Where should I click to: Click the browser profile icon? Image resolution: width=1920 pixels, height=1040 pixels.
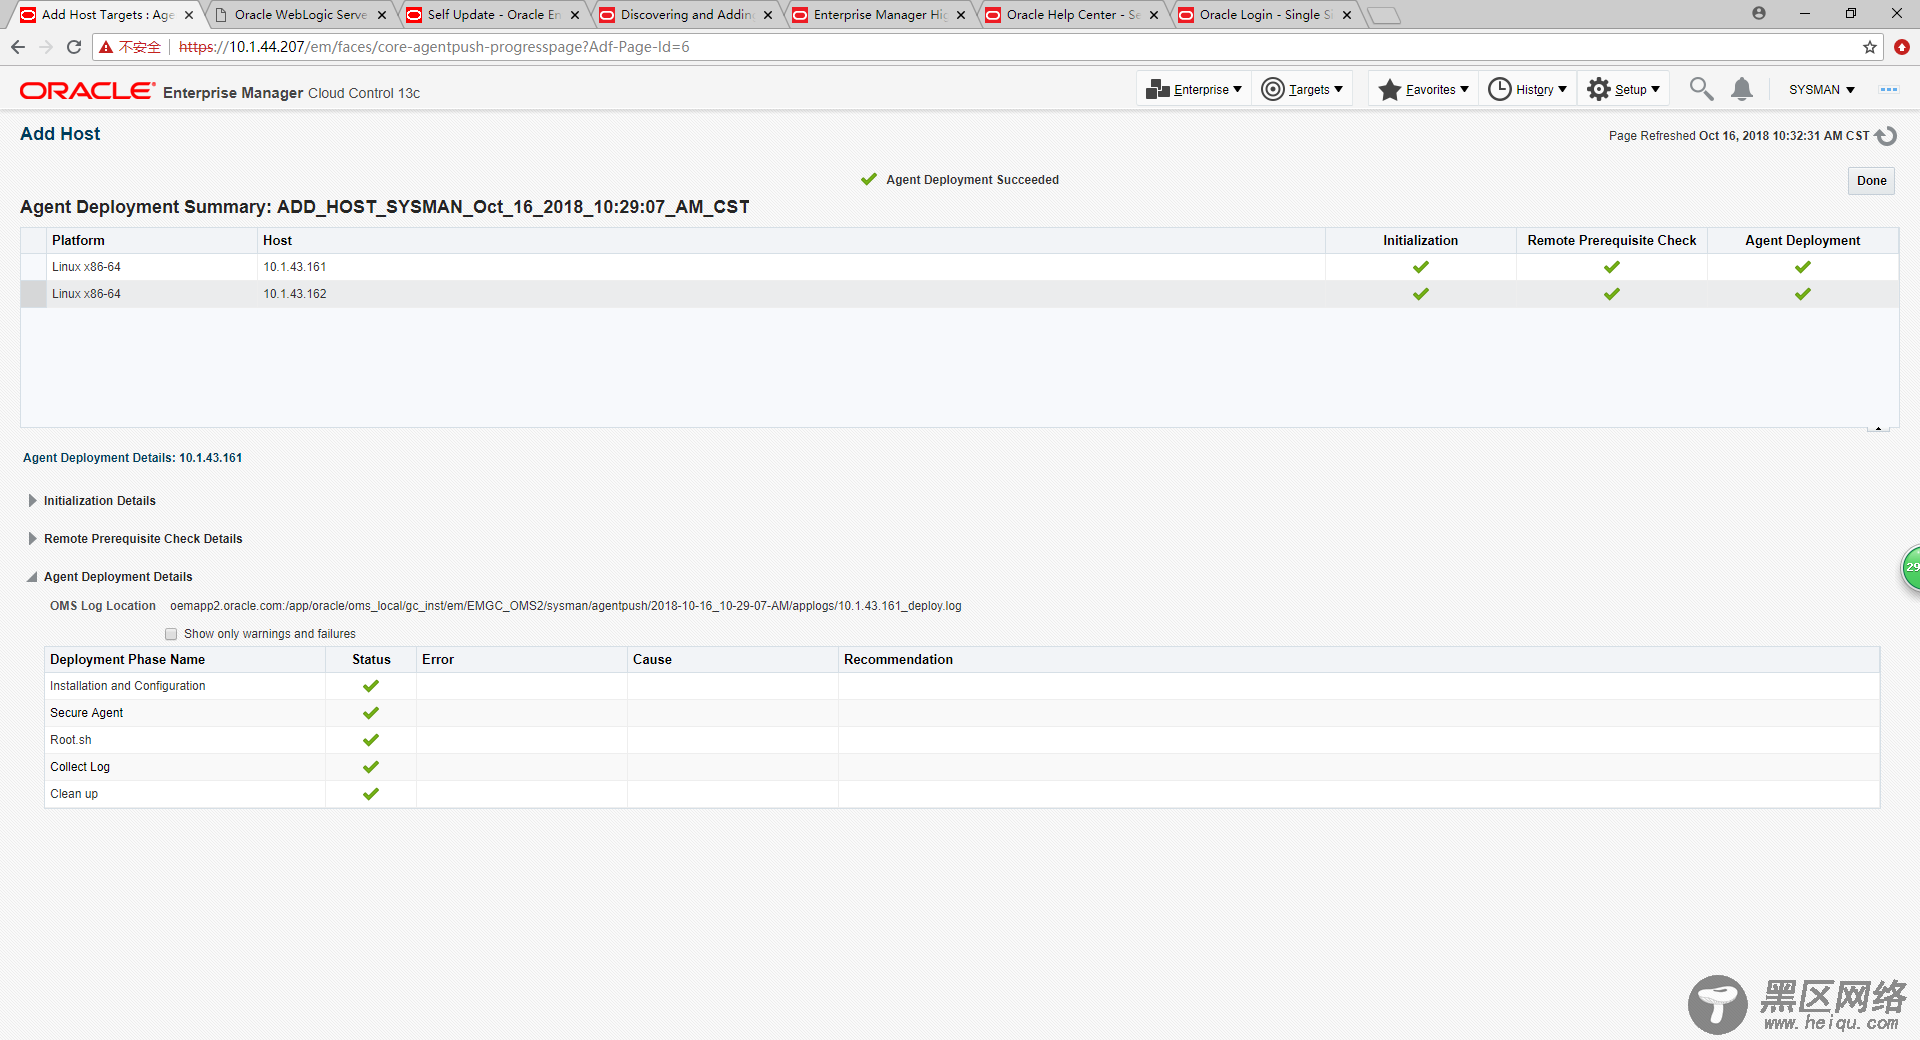[x=1759, y=13]
